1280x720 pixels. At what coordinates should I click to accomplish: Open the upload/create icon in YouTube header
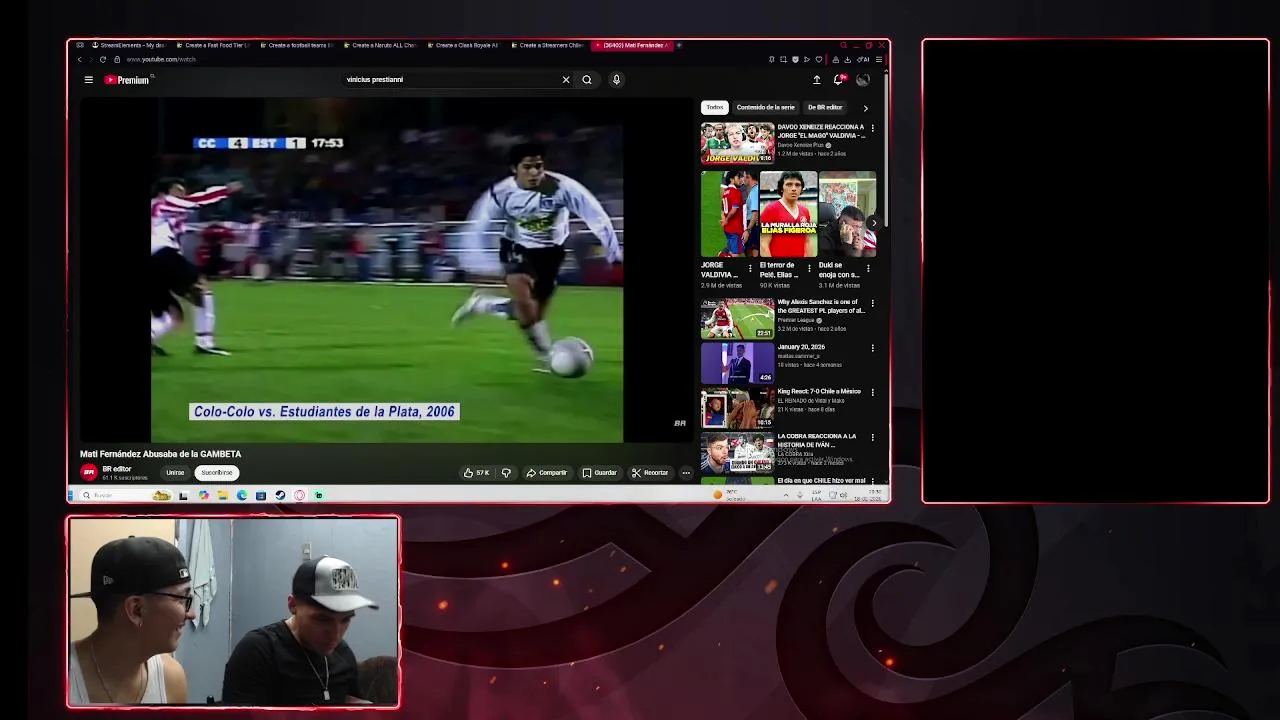pyautogui.click(x=816, y=80)
